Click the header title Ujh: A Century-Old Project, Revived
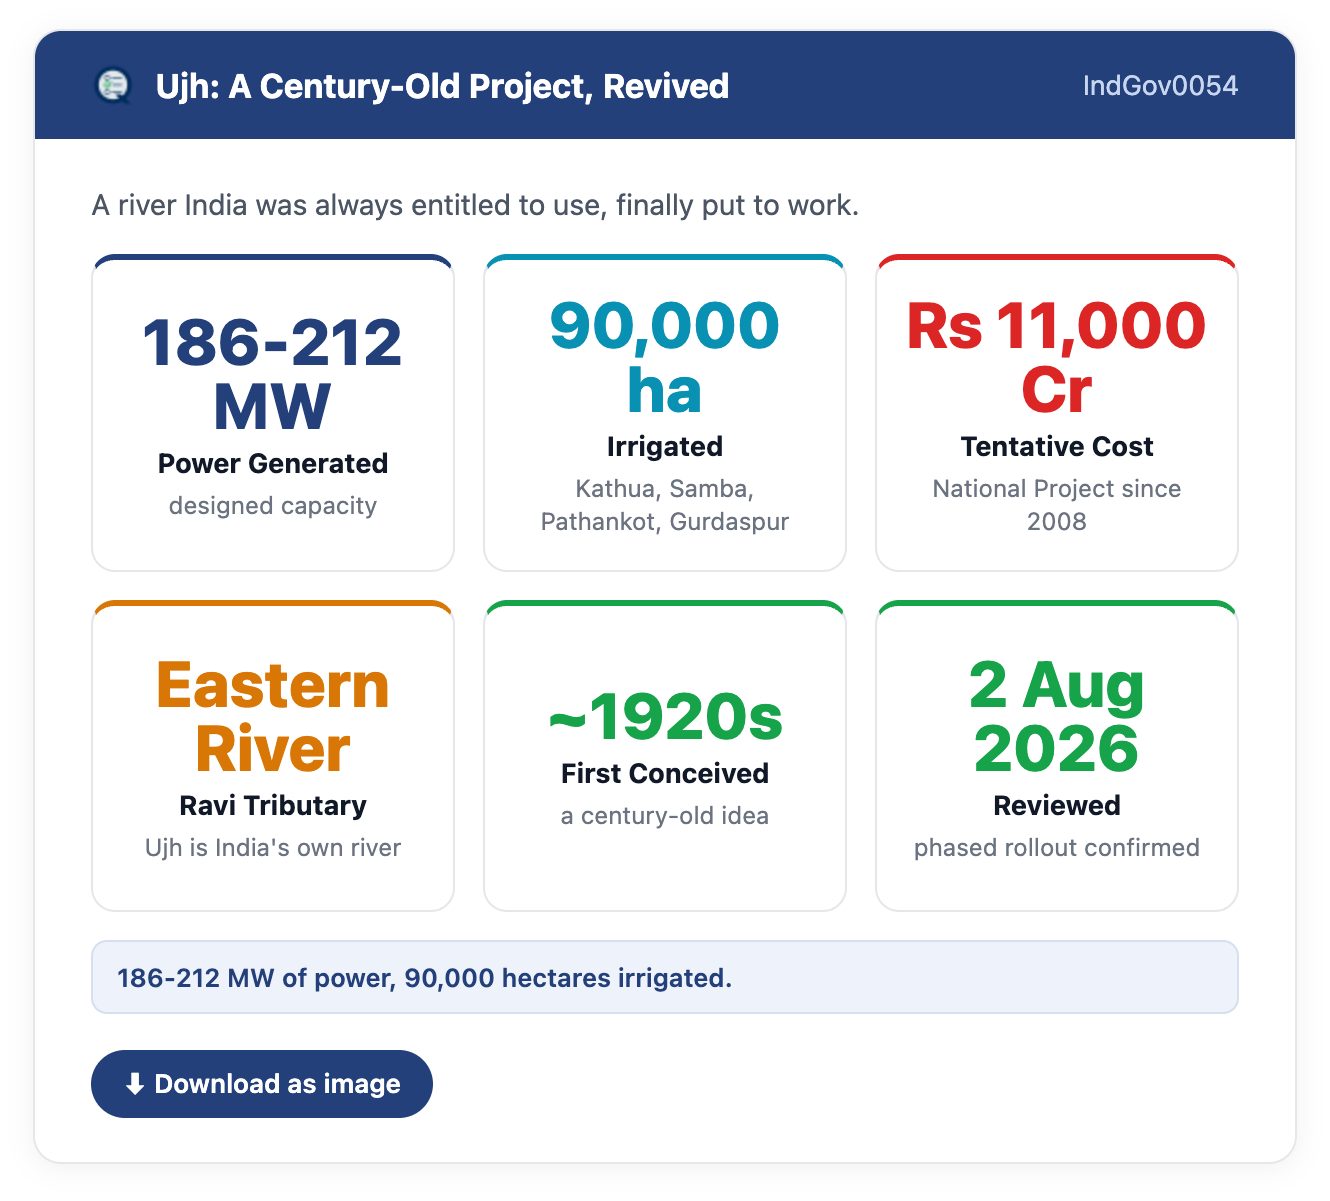Screen dimensions: 1330x1201 pos(442,86)
